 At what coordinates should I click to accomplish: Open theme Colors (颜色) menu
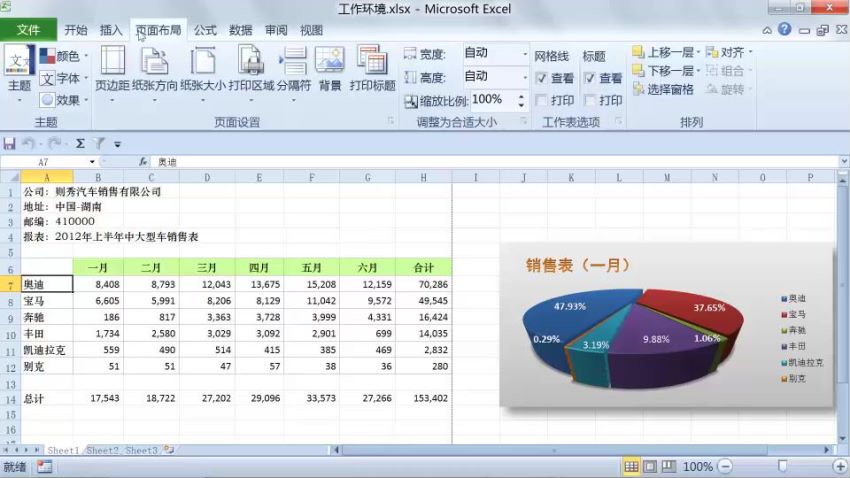point(63,56)
